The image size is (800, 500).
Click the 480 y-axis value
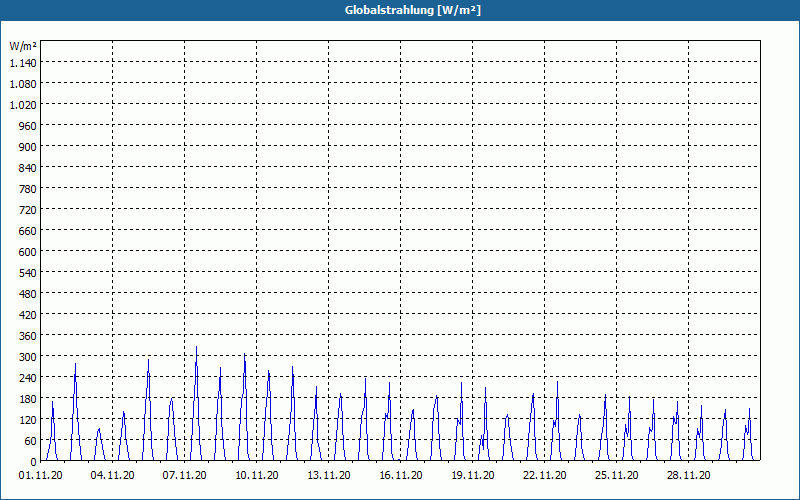tap(28, 293)
